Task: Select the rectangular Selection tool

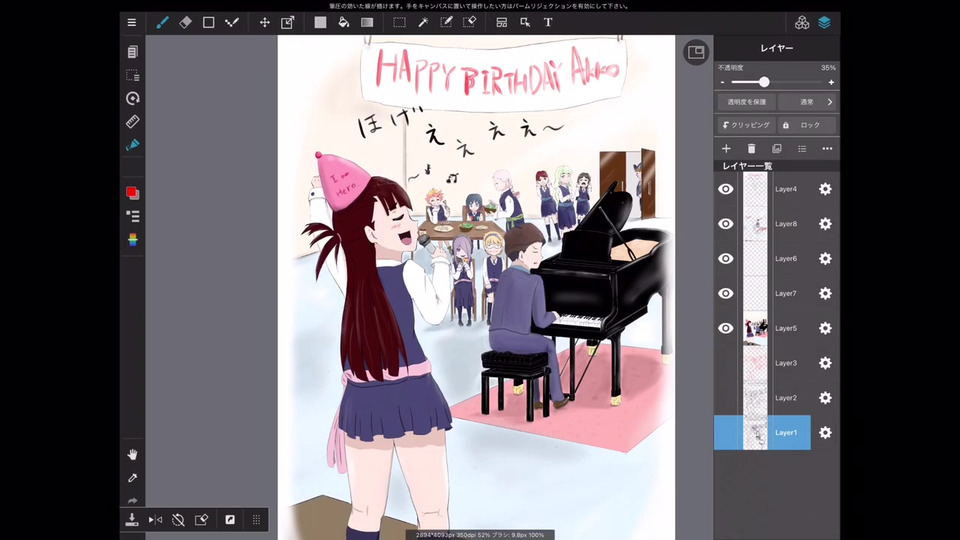Action: coord(399,23)
